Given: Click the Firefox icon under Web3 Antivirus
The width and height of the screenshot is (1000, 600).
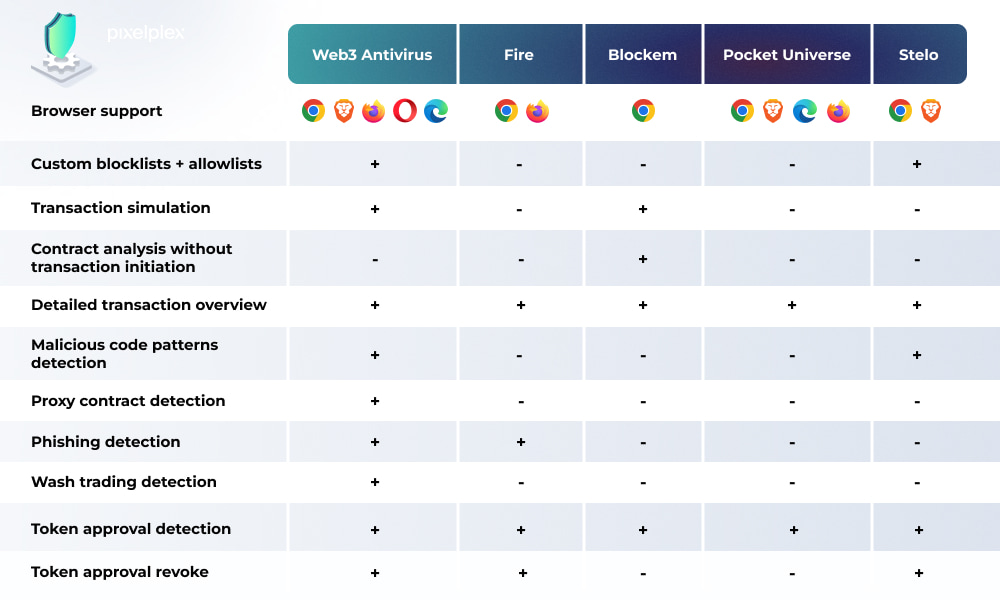Looking at the screenshot, I should pyautogui.click(x=374, y=111).
